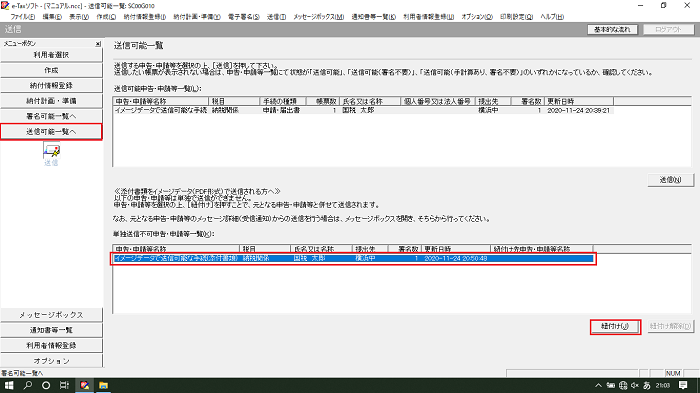Switch to e-Tax app taskbar icon
Image resolution: width=700 pixels, height=393 pixels.
[84, 385]
